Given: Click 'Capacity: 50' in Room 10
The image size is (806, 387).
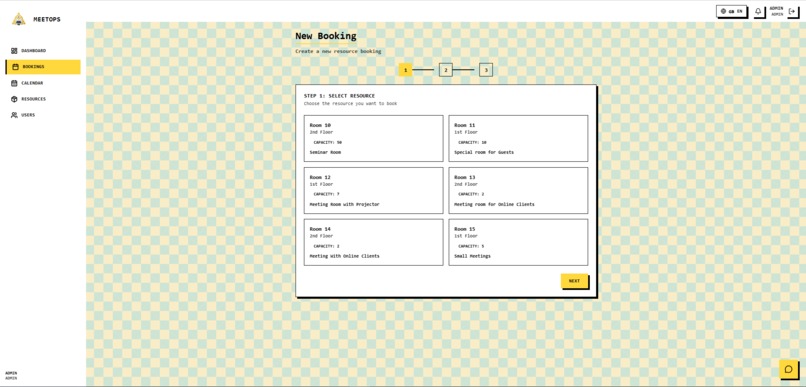Looking at the screenshot, I should click(327, 142).
